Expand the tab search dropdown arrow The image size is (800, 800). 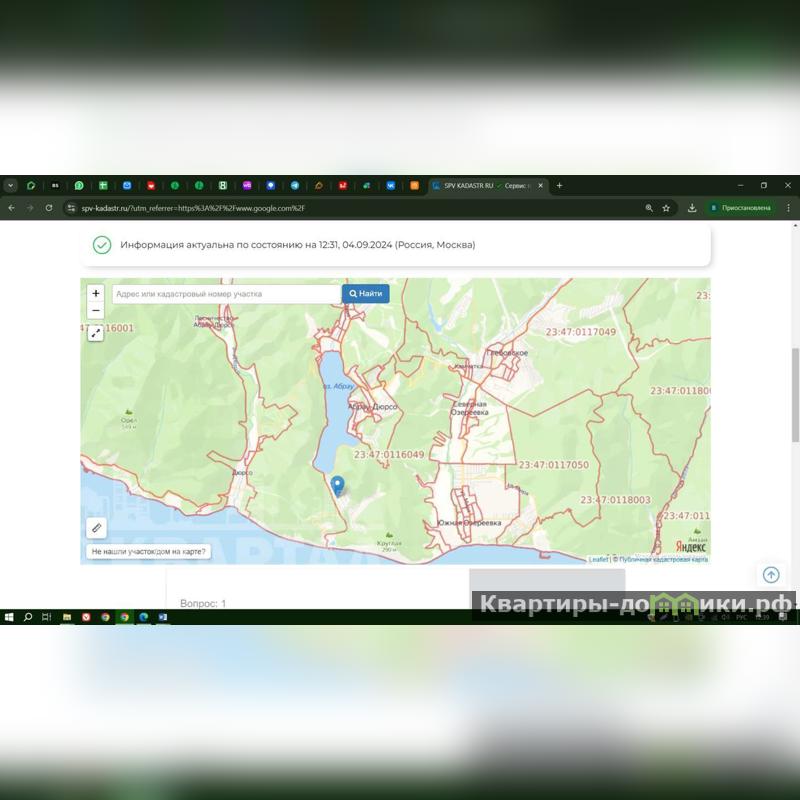click(11, 185)
